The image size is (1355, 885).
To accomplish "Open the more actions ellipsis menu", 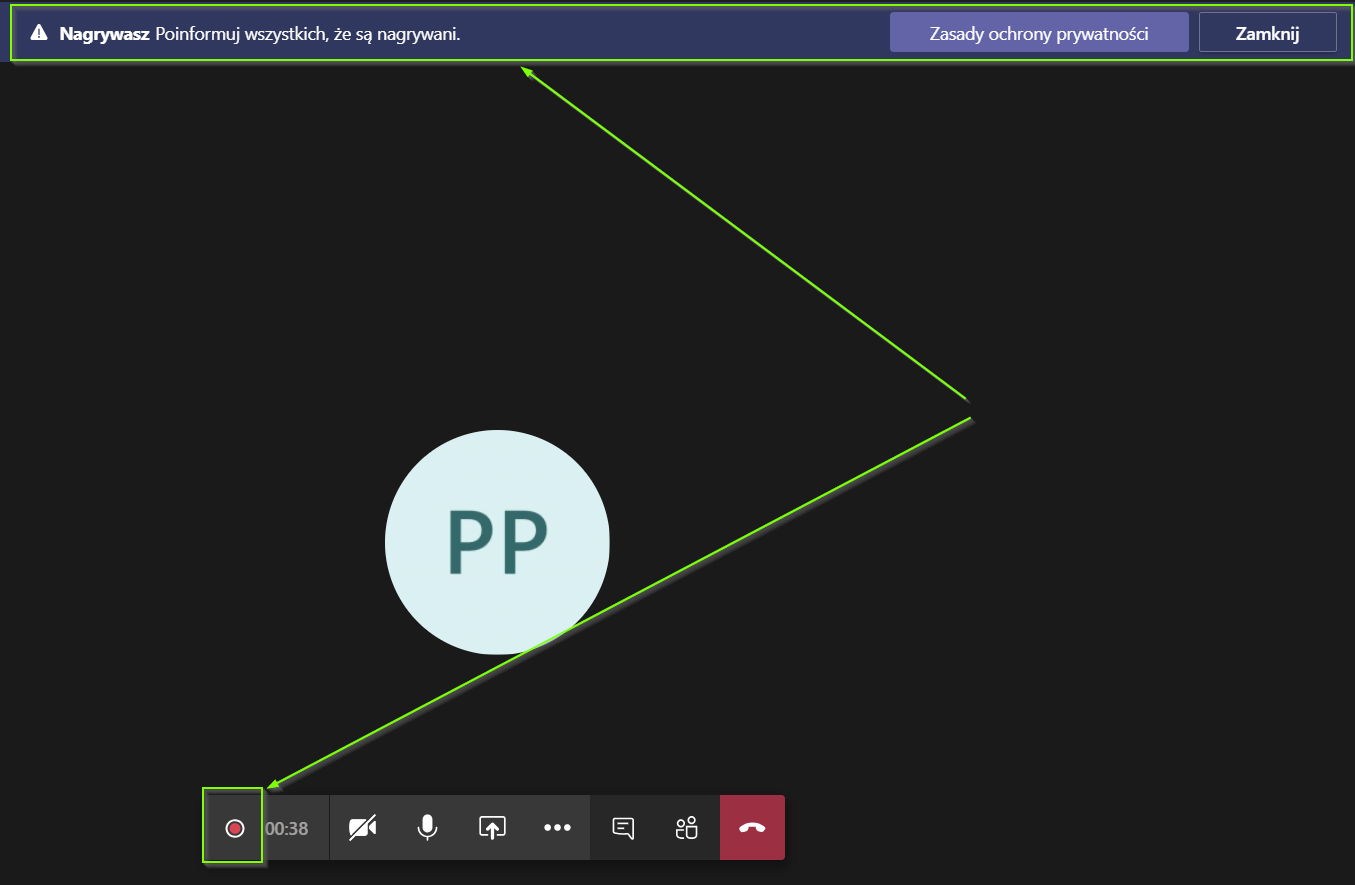I will (x=557, y=828).
